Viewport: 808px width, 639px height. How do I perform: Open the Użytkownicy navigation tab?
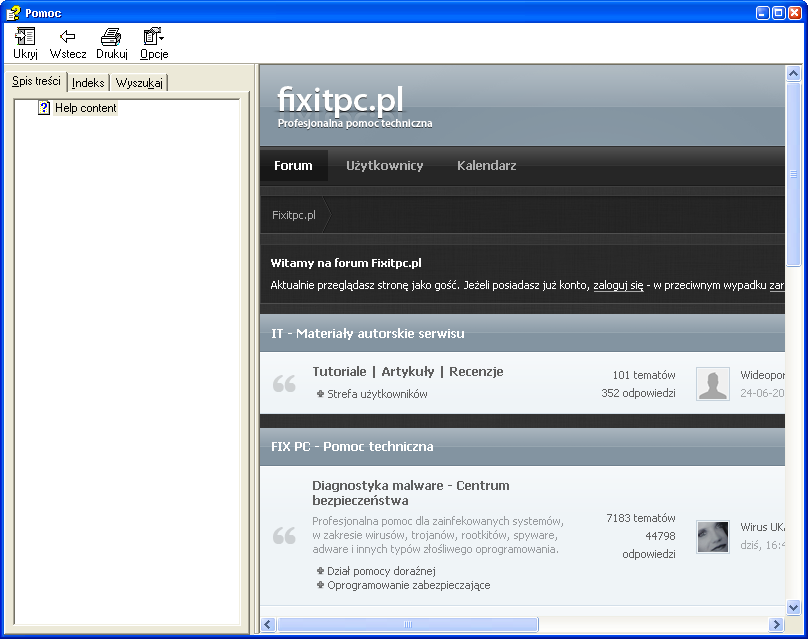tap(384, 165)
